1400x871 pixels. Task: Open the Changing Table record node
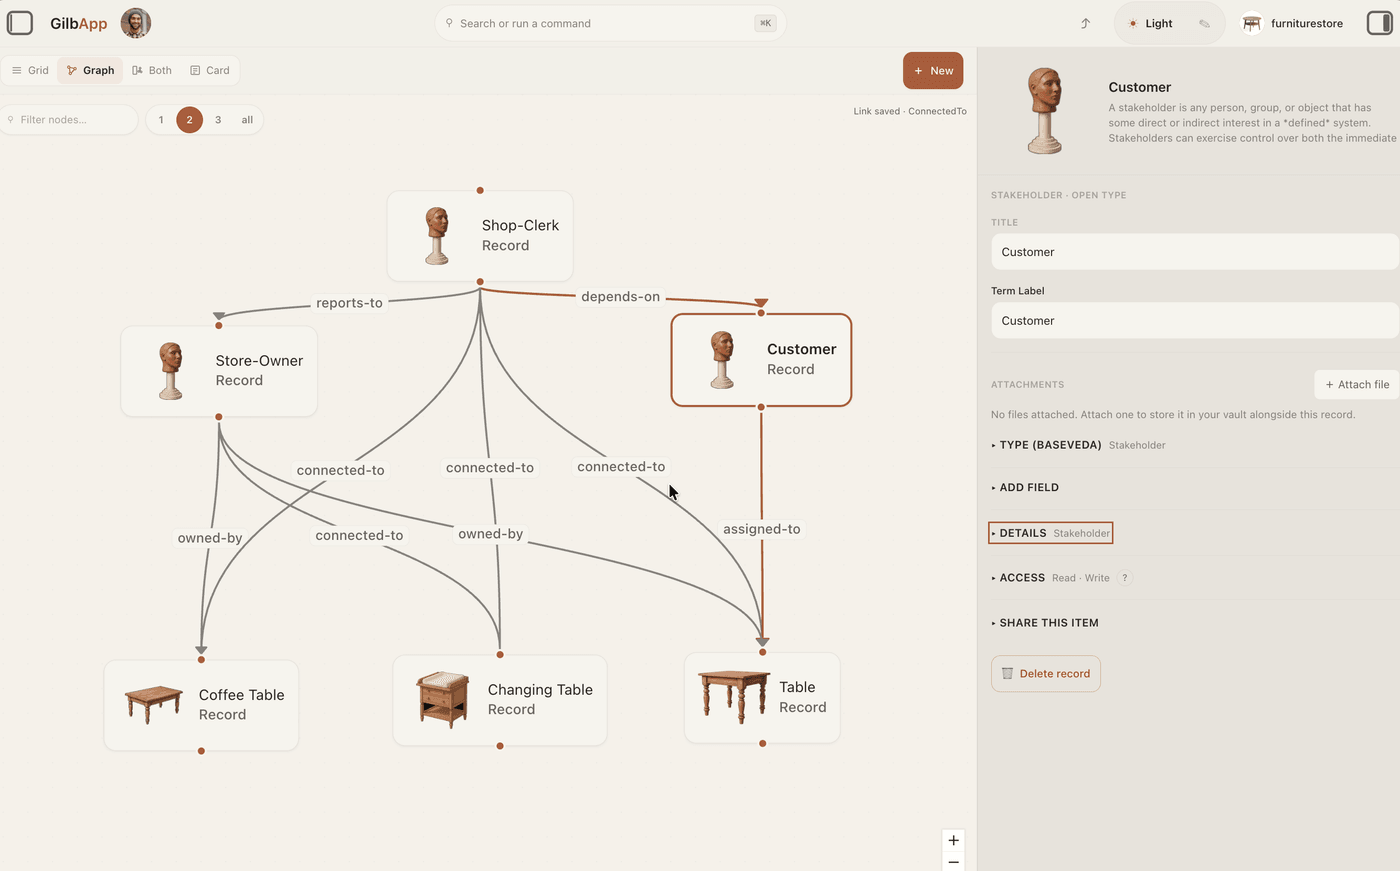pos(500,700)
